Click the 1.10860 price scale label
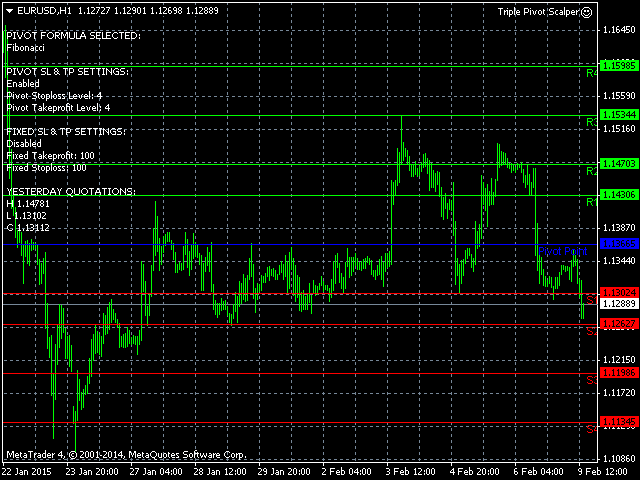 click(x=619, y=459)
